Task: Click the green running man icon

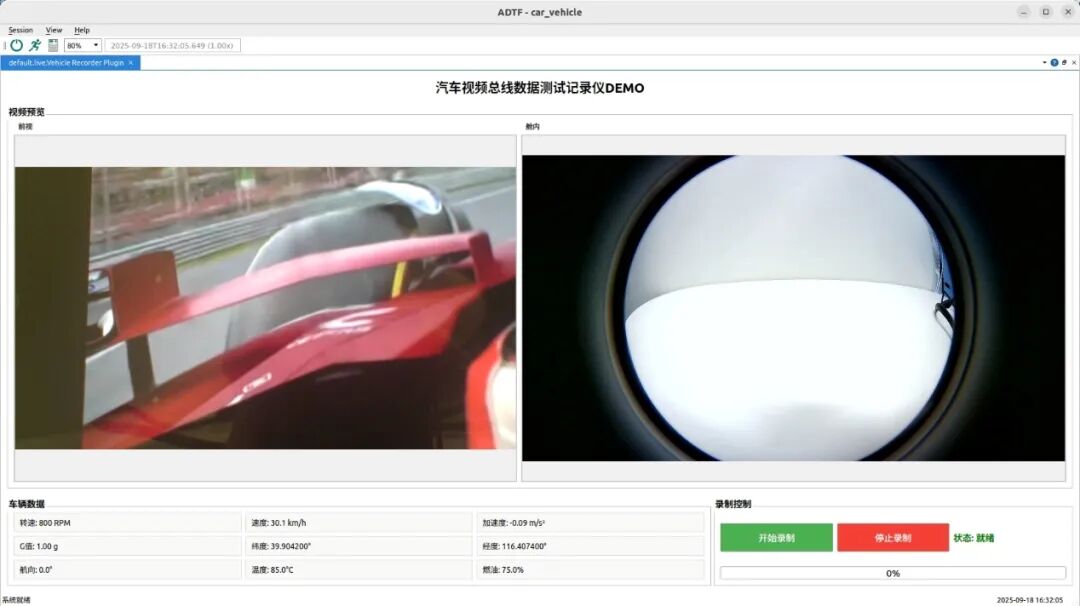Action: tap(34, 45)
